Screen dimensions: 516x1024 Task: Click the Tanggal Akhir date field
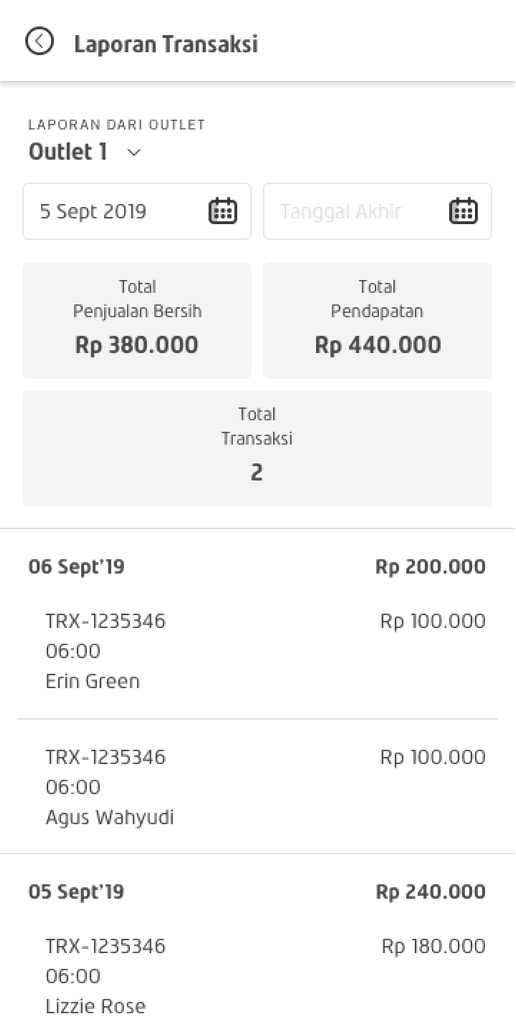pyautogui.click(x=378, y=211)
